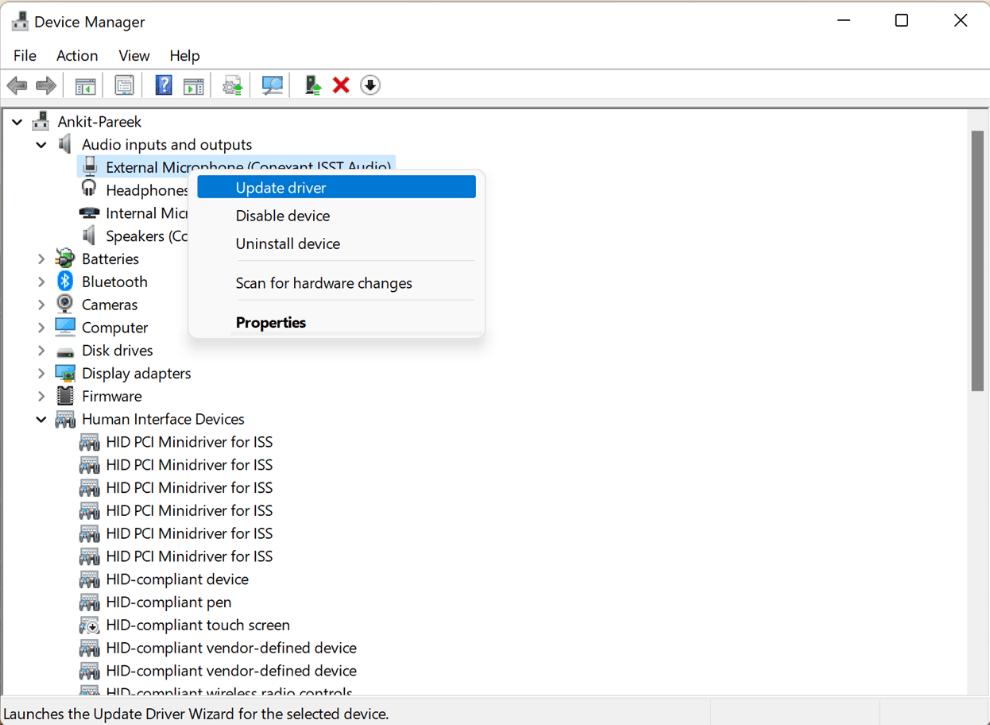Image resolution: width=990 pixels, height=725 pixels.
Task: Open the View menu
Action: coord(134,56)
